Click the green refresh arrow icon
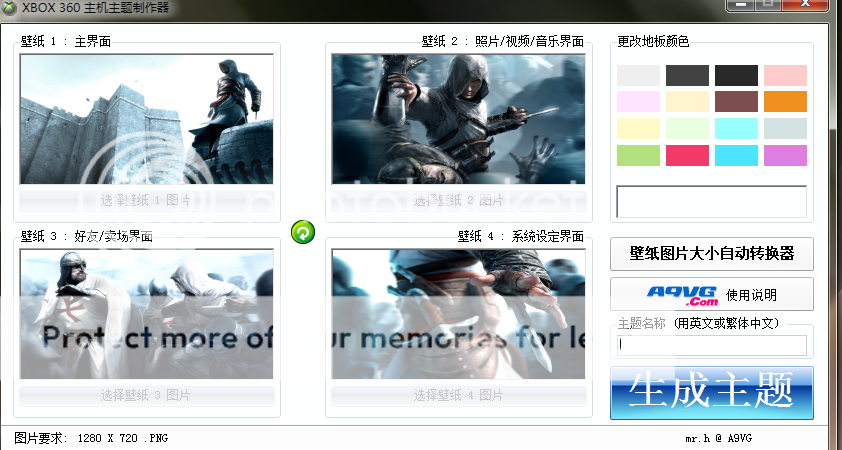The image size is (842, 450). pyautogui.click(x=303, y=232)
